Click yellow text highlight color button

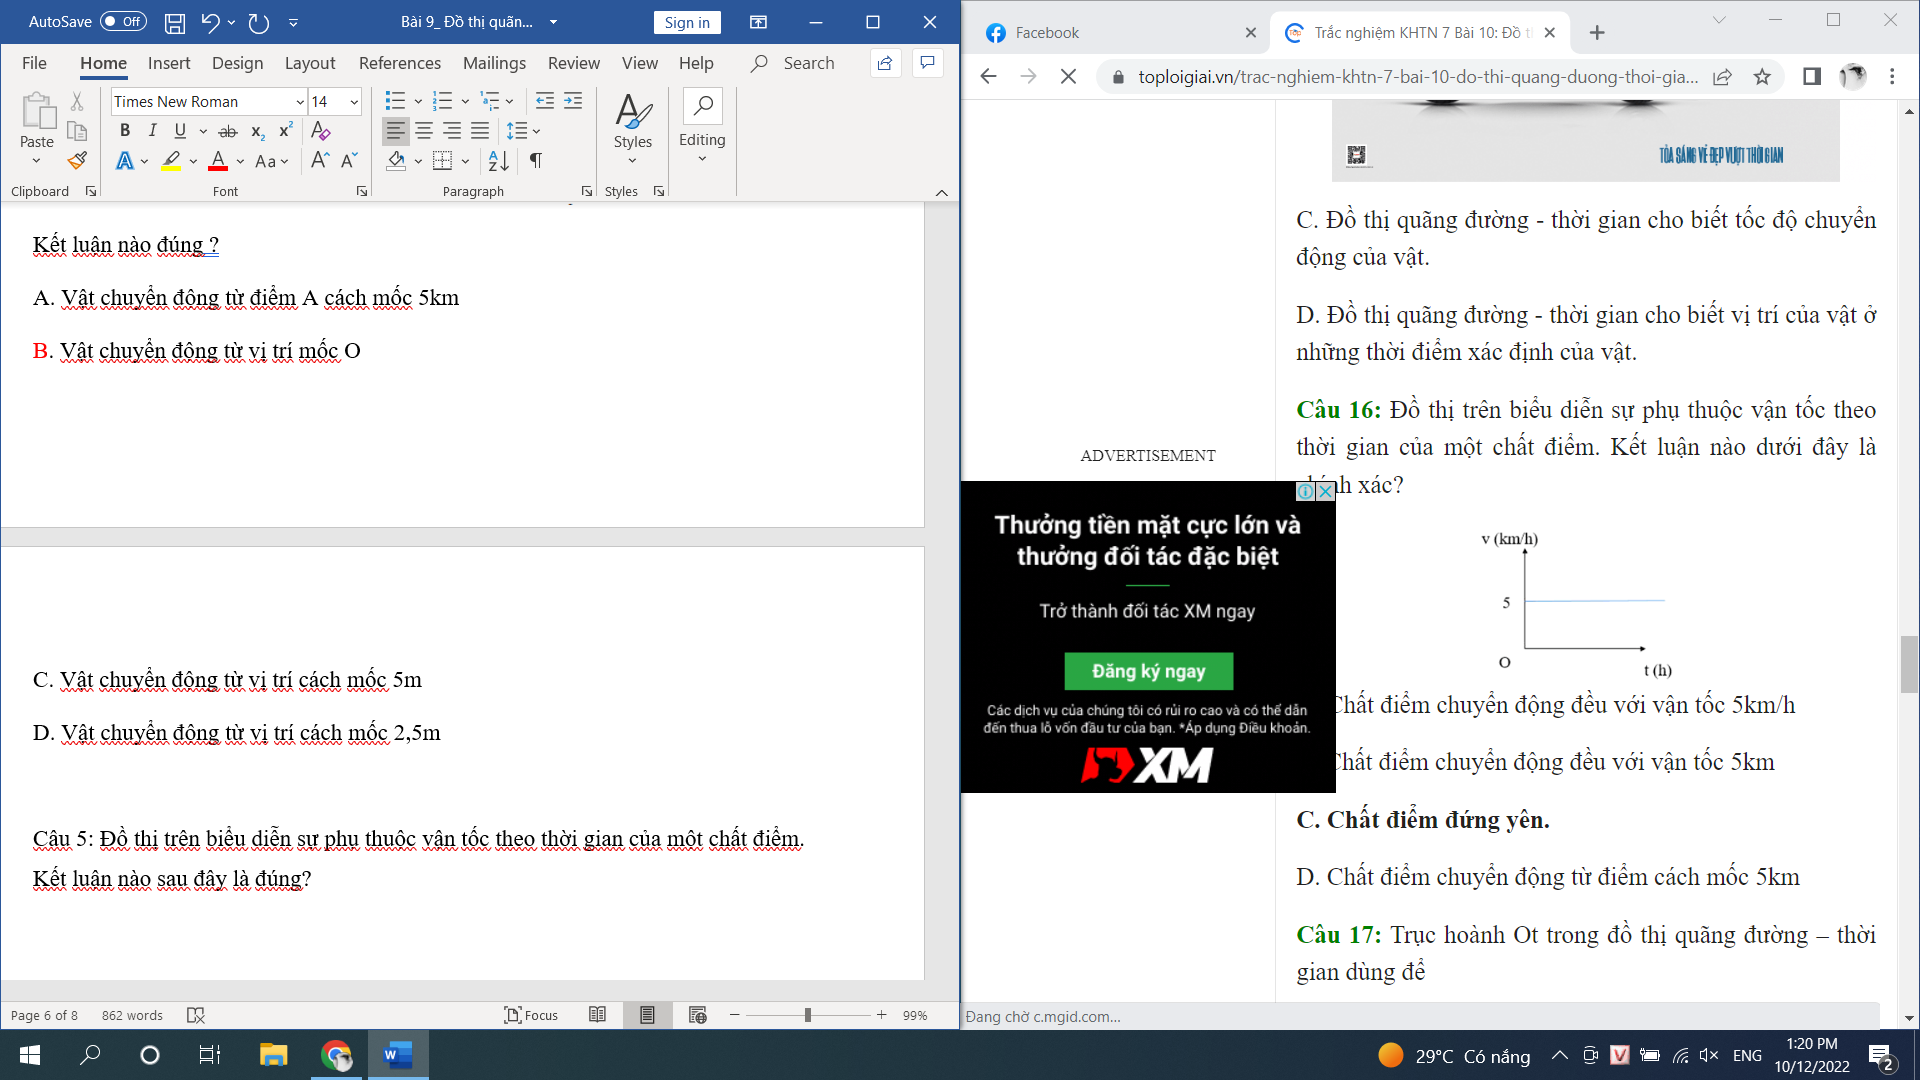point(172,160)
